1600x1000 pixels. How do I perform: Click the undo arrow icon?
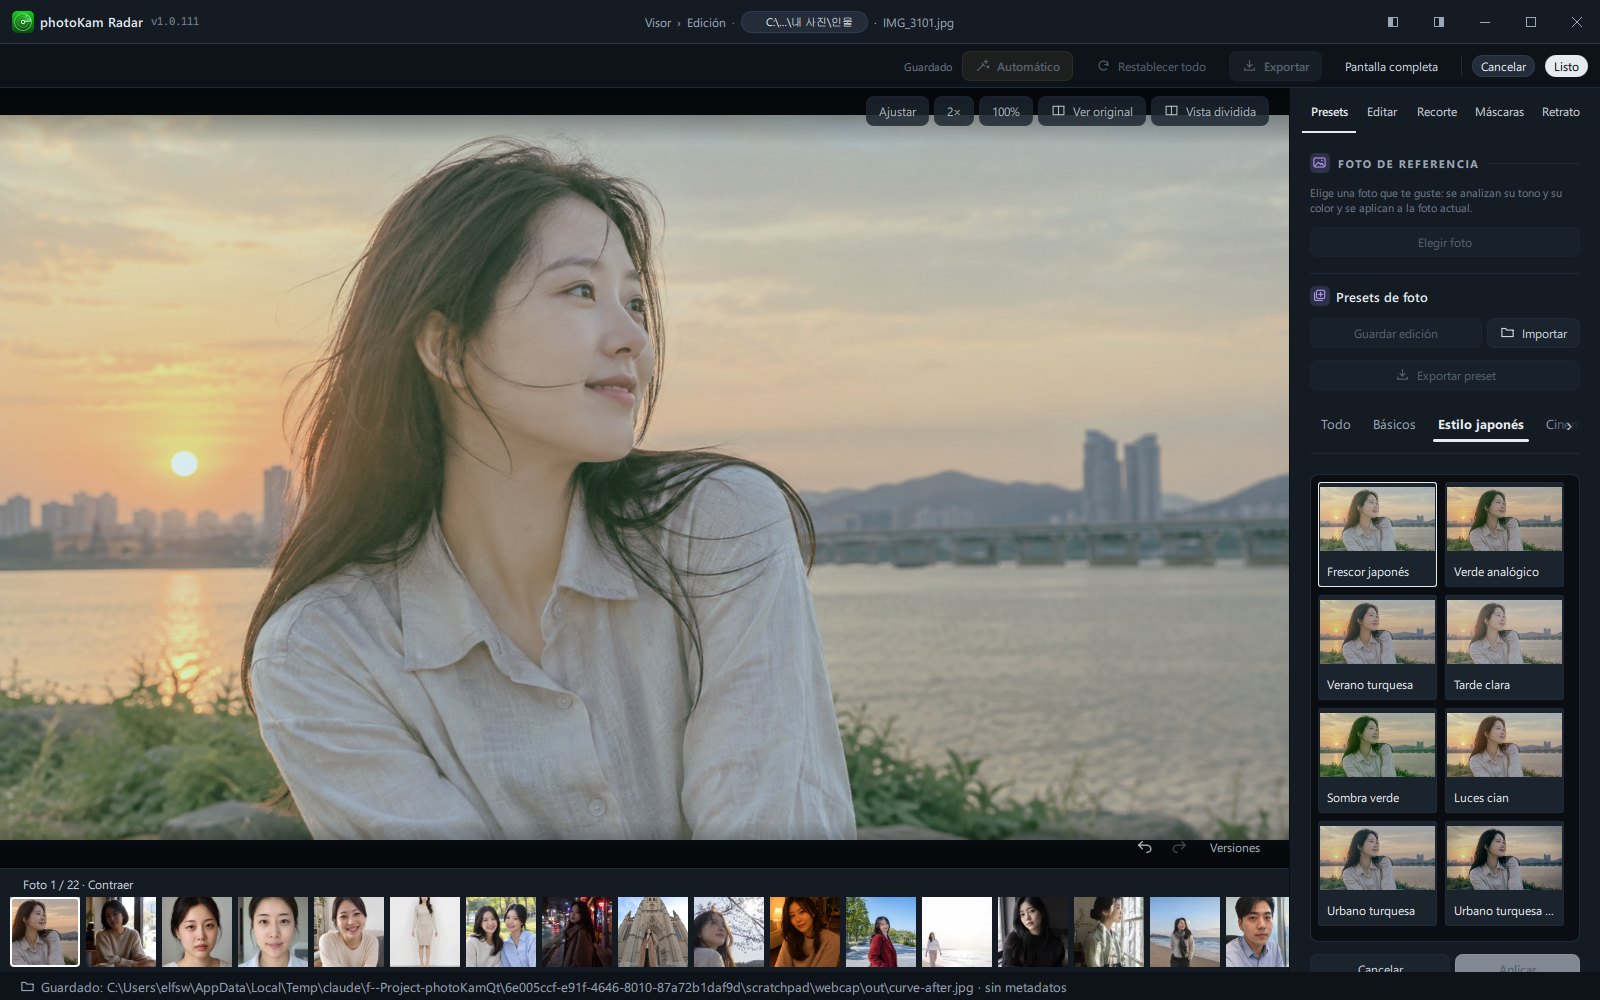click(1144, 848)
